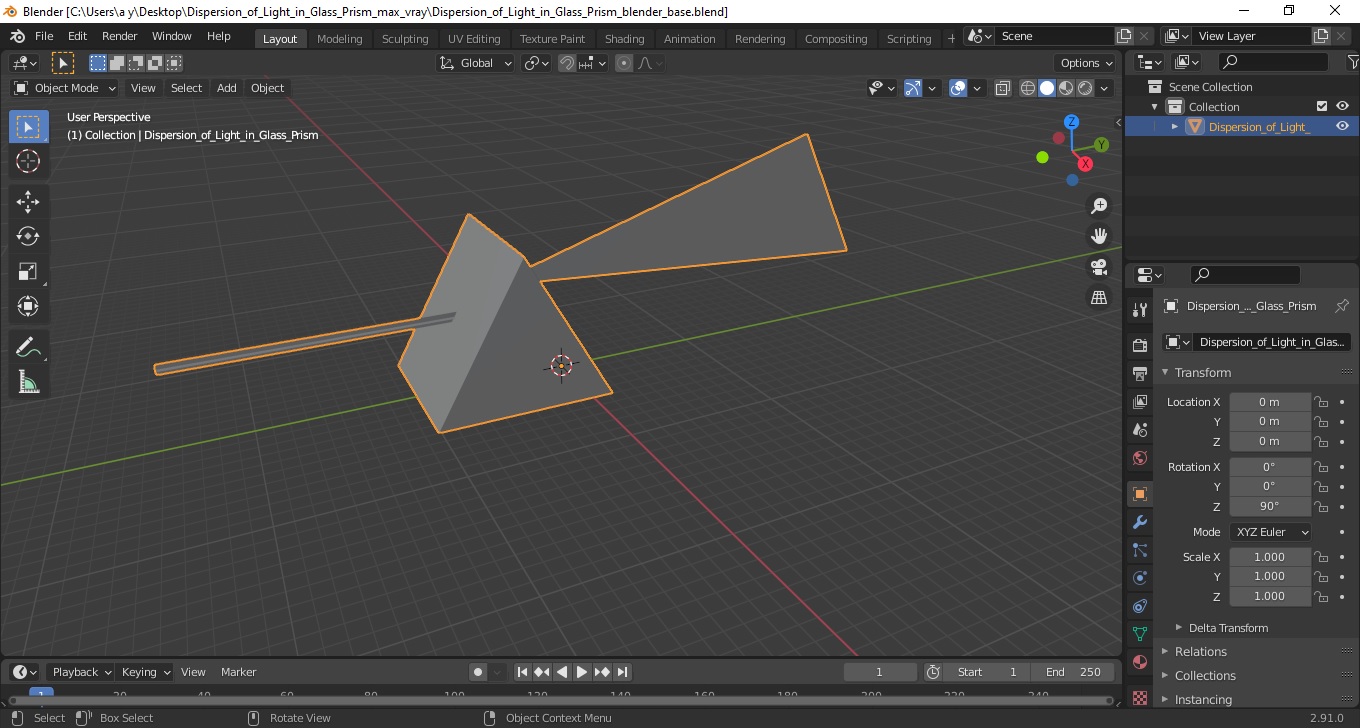Expand Dispersion_of_Light object tree arrow

tap(1175, 126)
